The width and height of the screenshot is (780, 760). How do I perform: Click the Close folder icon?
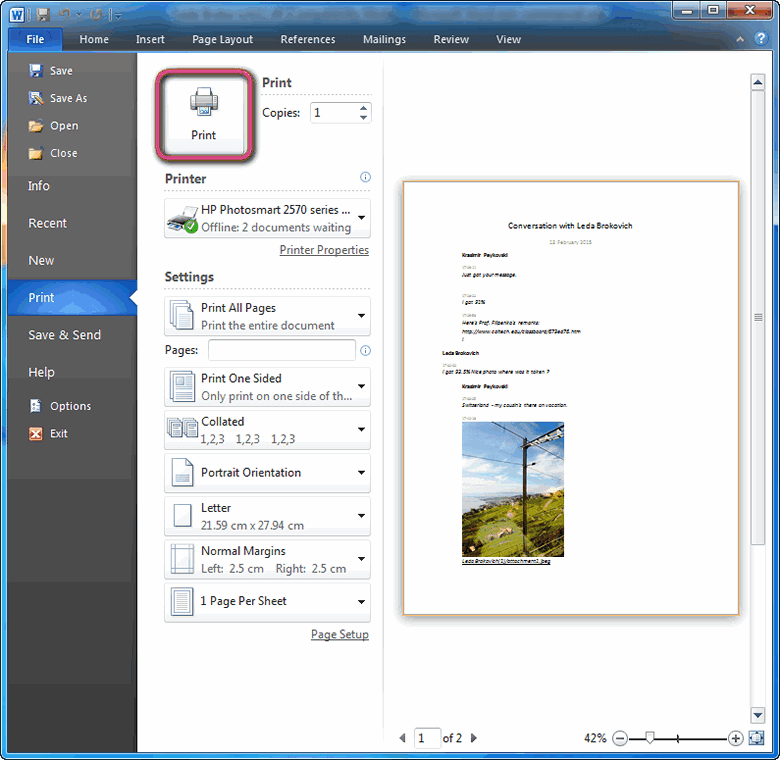pos(36,153)
